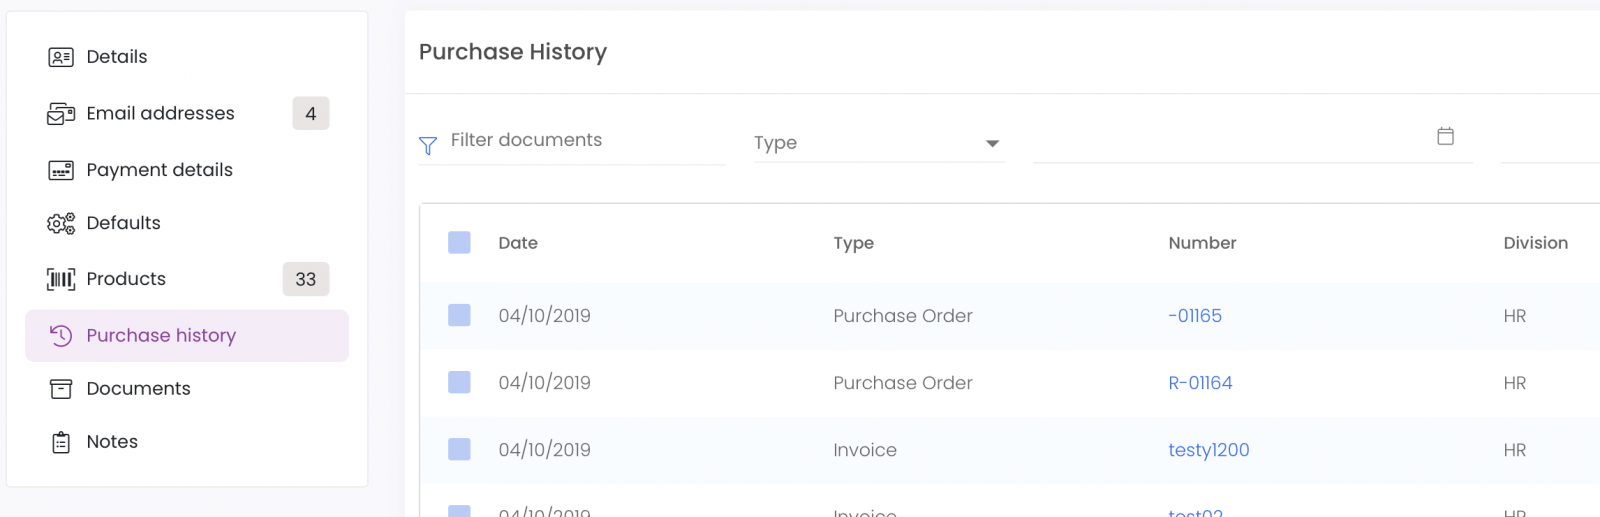Sort by the Date column header
1600x517 pixels.
click(x=518, y=243)
